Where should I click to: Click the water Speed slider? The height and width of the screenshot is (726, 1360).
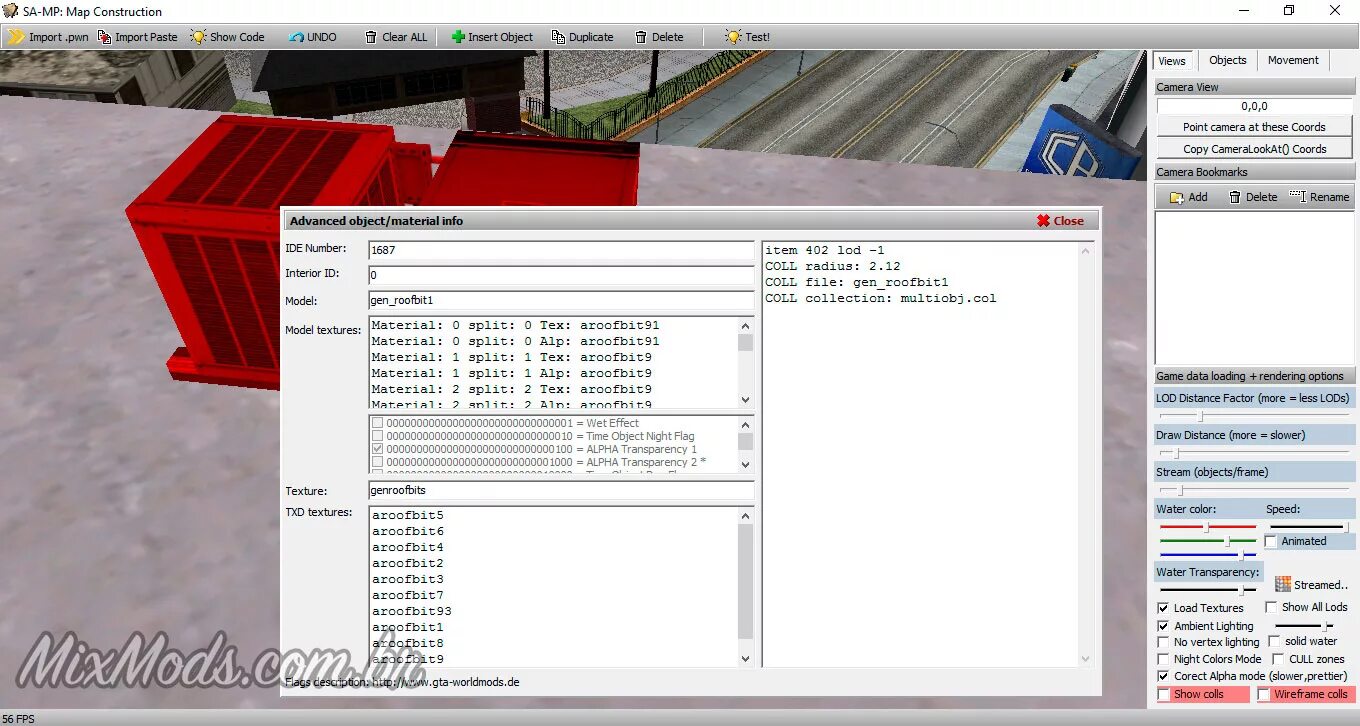[x=1309, y=527]
